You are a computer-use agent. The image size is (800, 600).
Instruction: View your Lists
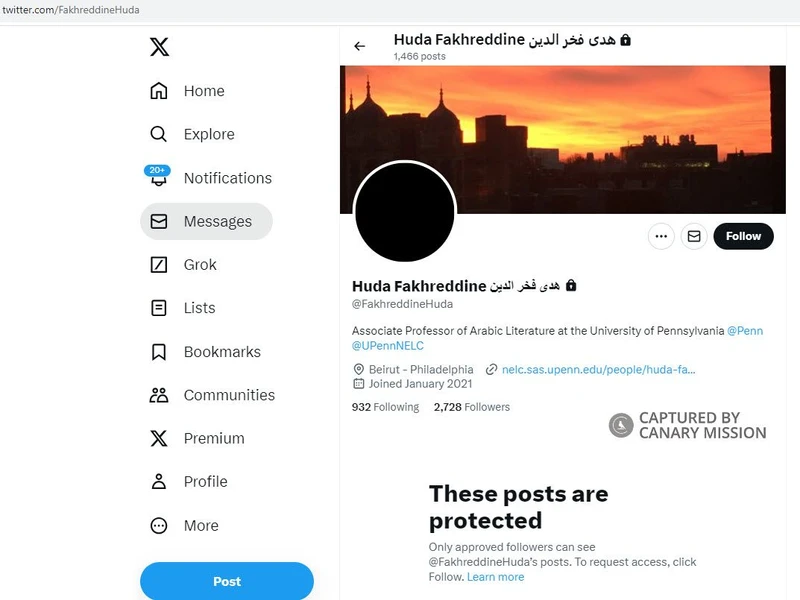[x=199, y=308]
